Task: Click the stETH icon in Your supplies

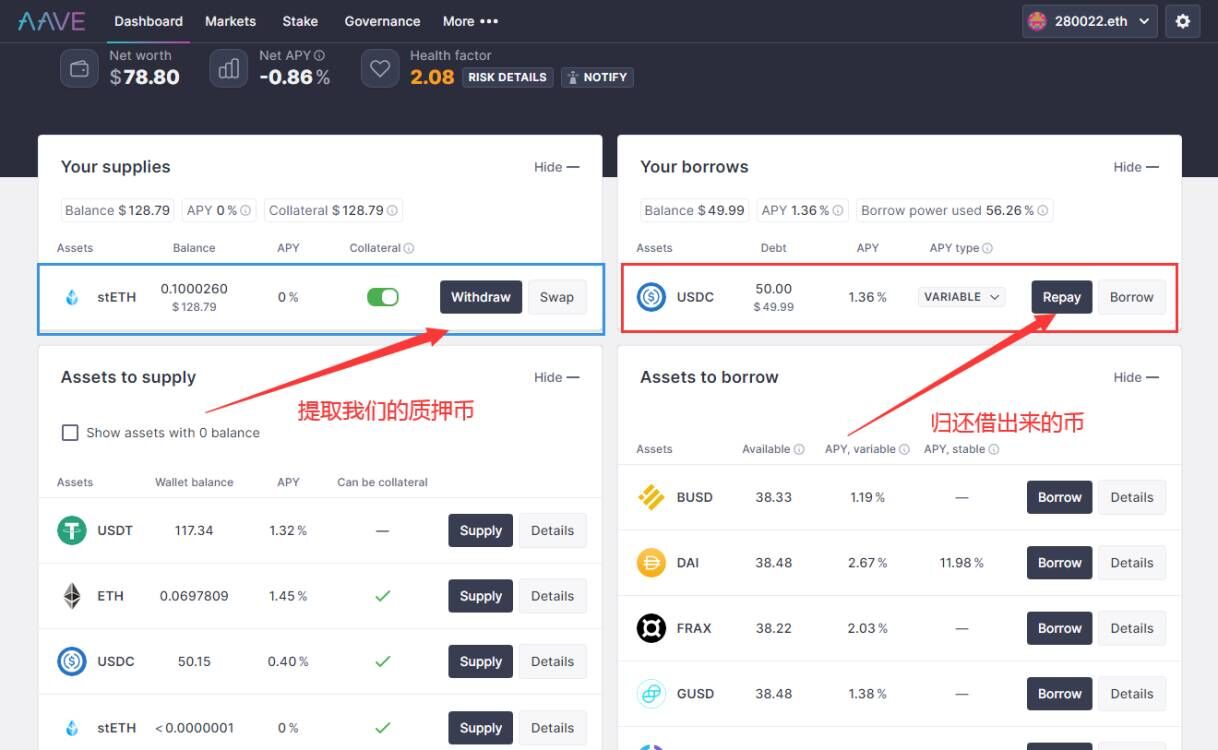Action: [x=72, y=297]
